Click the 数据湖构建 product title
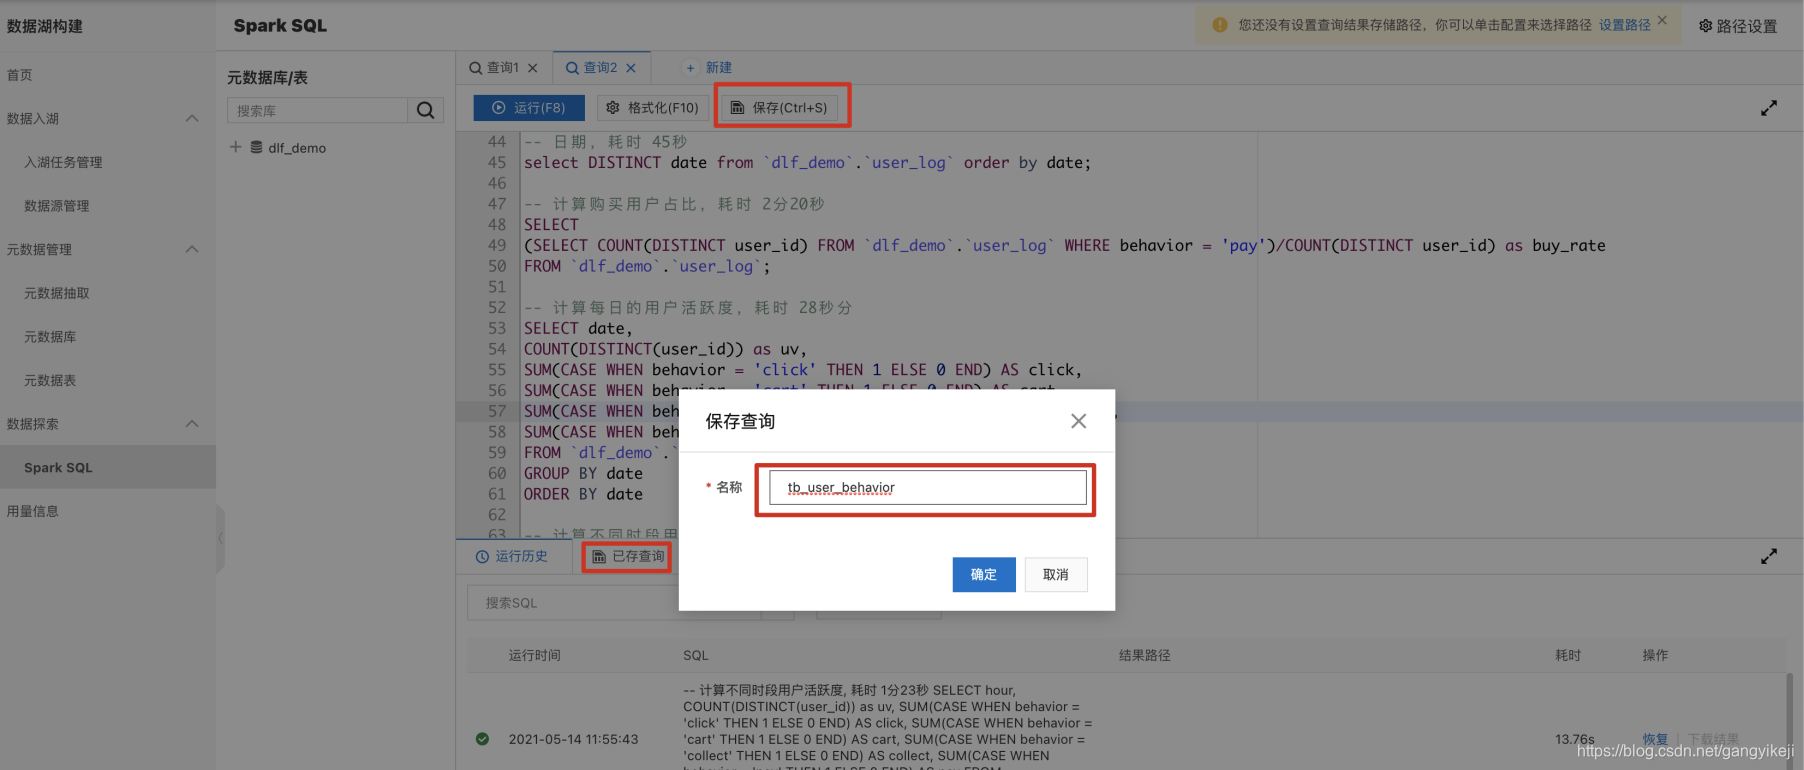The width and height of the screenshot is (1804, 770). (45, 26)
